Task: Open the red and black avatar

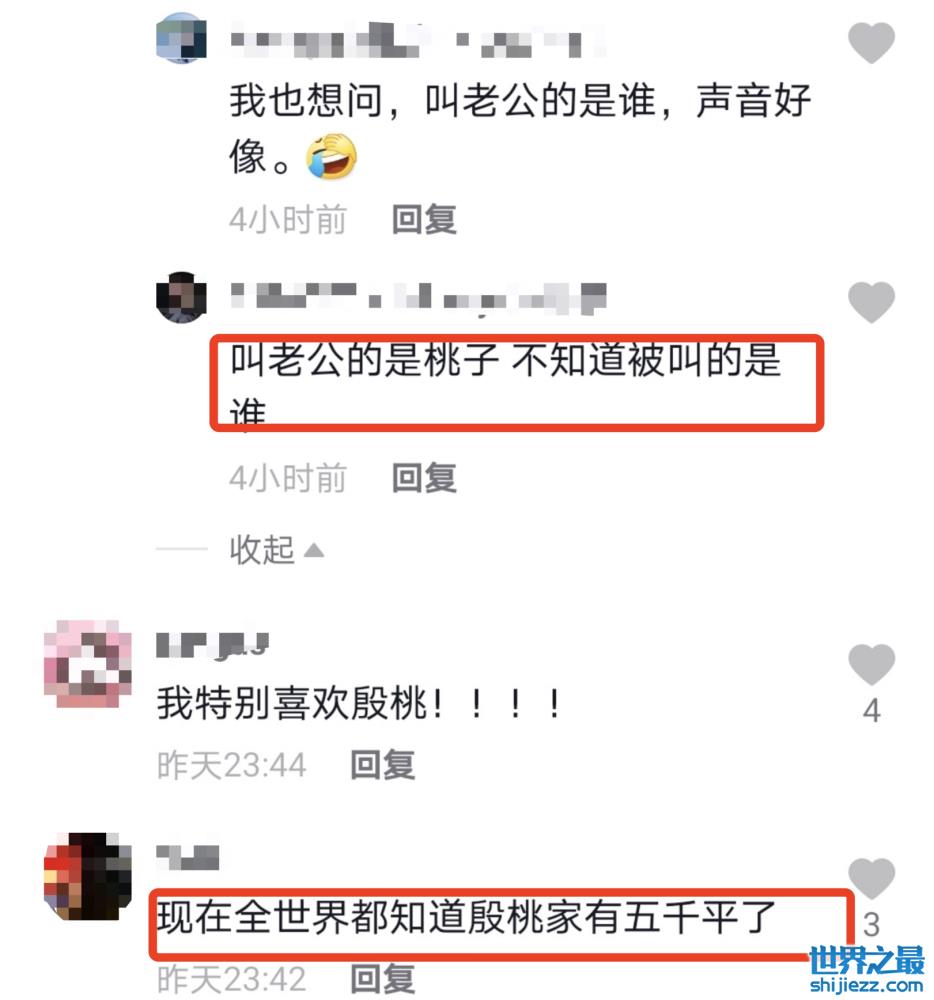Action: (88, 876)
